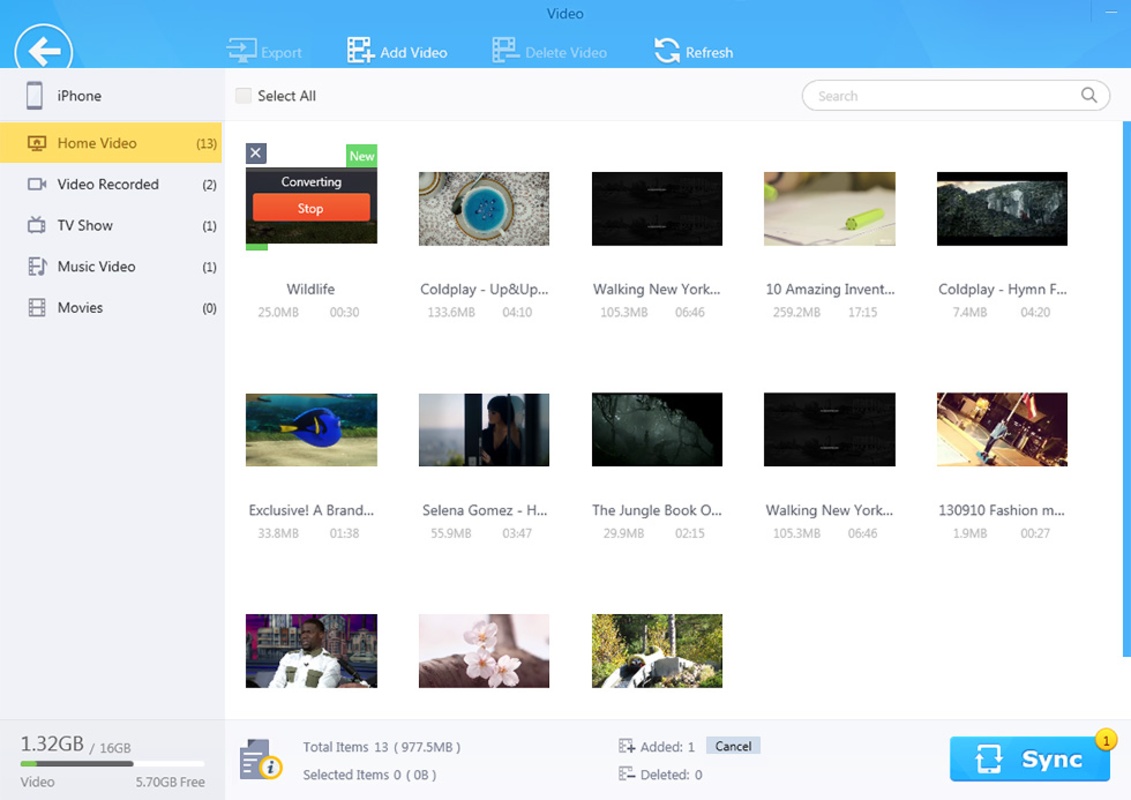1131x800 pixels.
Task: Select the Movies category
Action: click(80, 307)
